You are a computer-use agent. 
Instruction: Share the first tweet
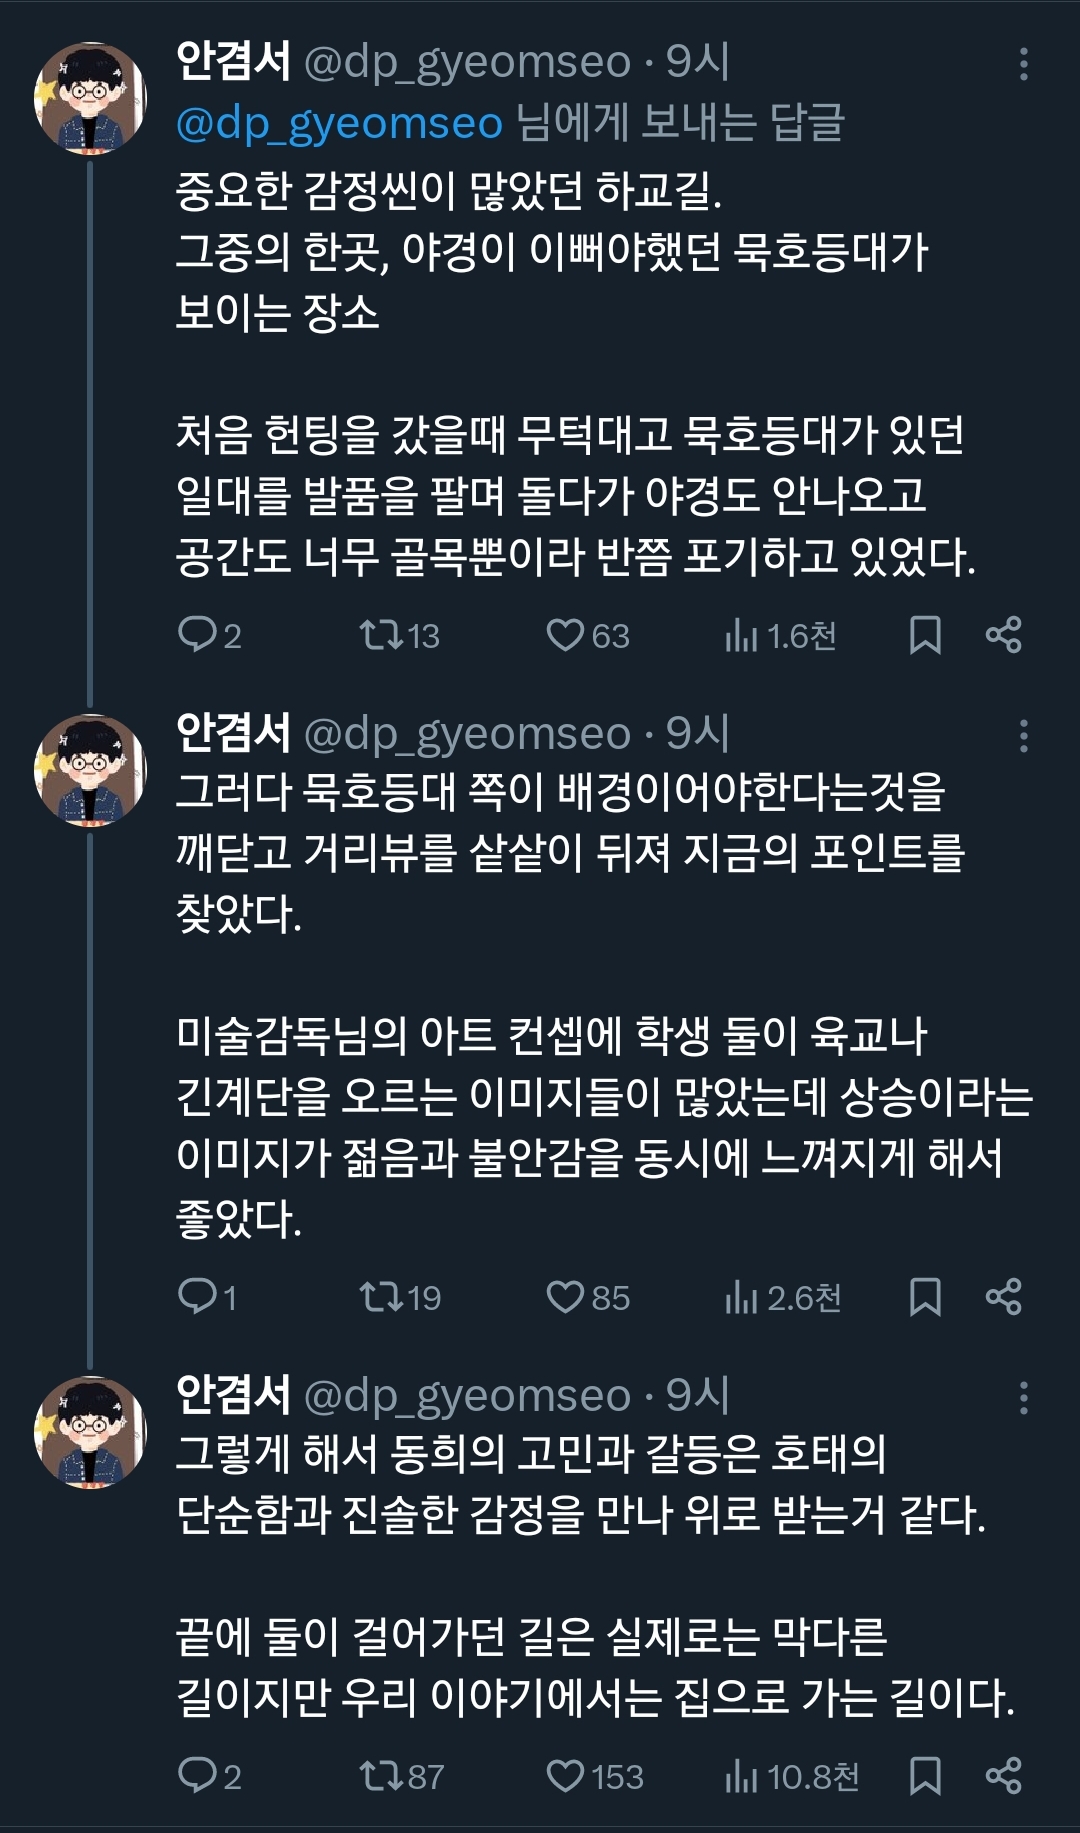click(1003, 635)
